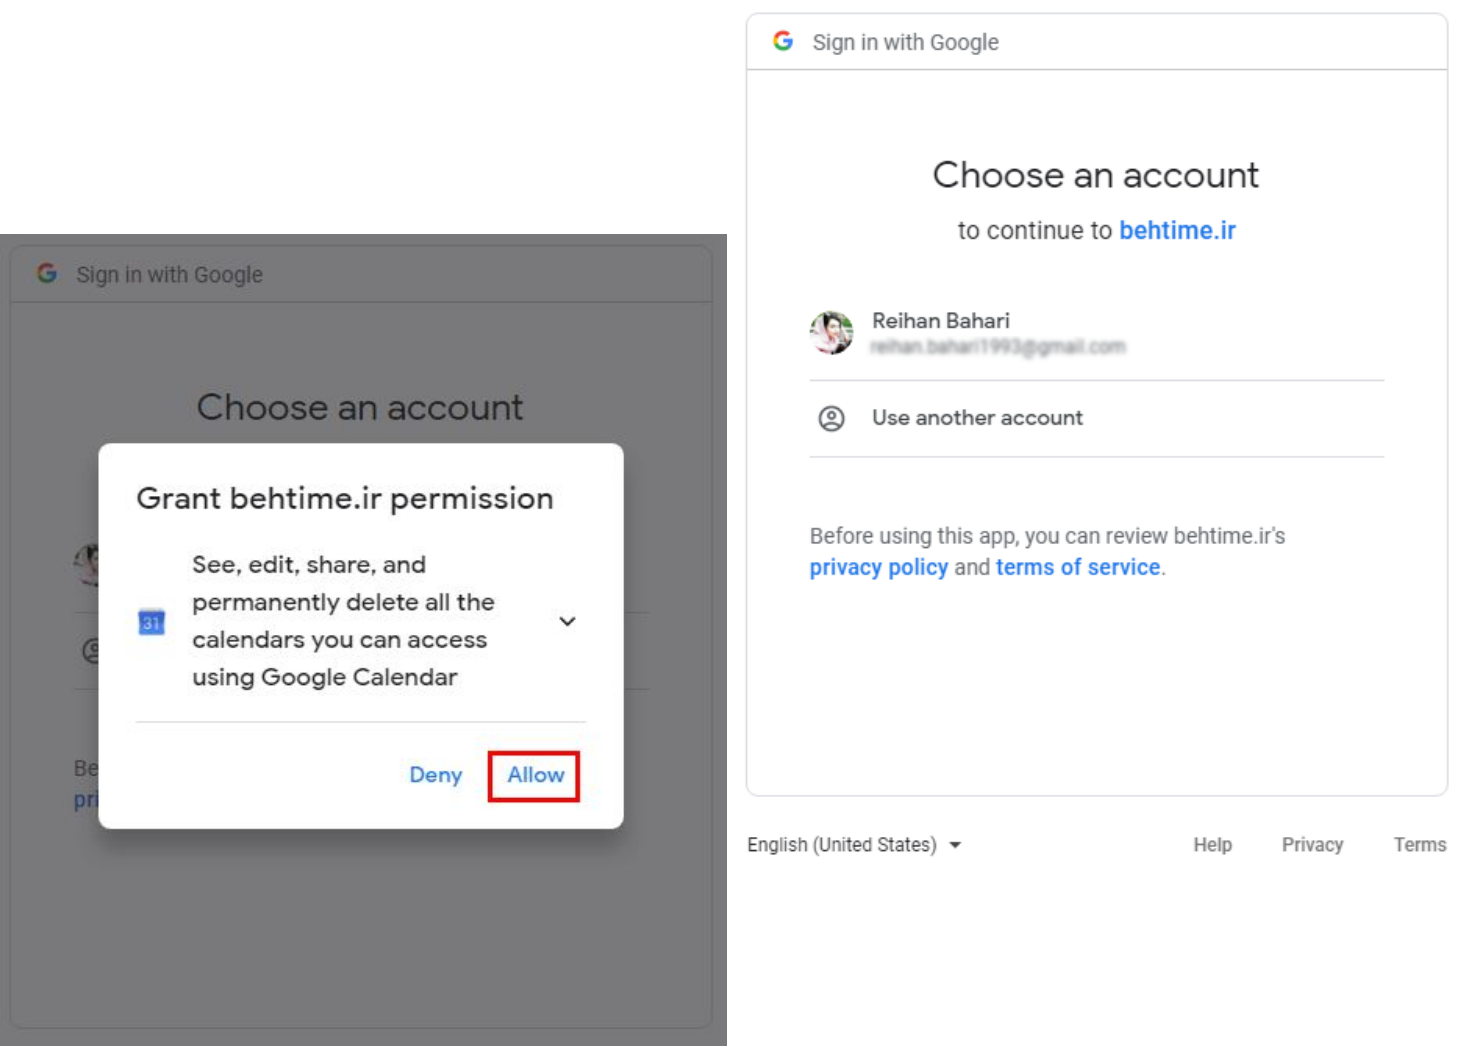Click the Privacy footer link

click(1312, 845)
